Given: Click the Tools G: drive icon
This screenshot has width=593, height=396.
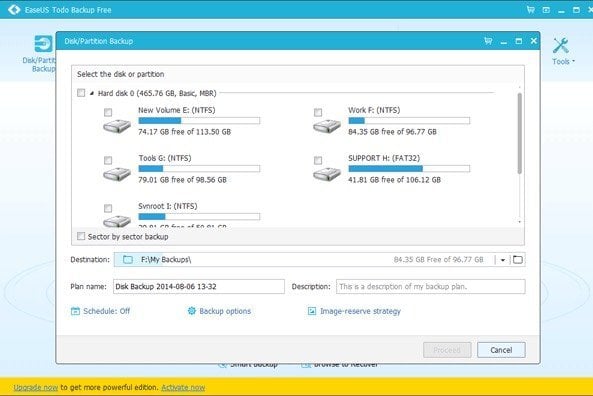Looking at the screenshot, I should [x=117, y=174].
